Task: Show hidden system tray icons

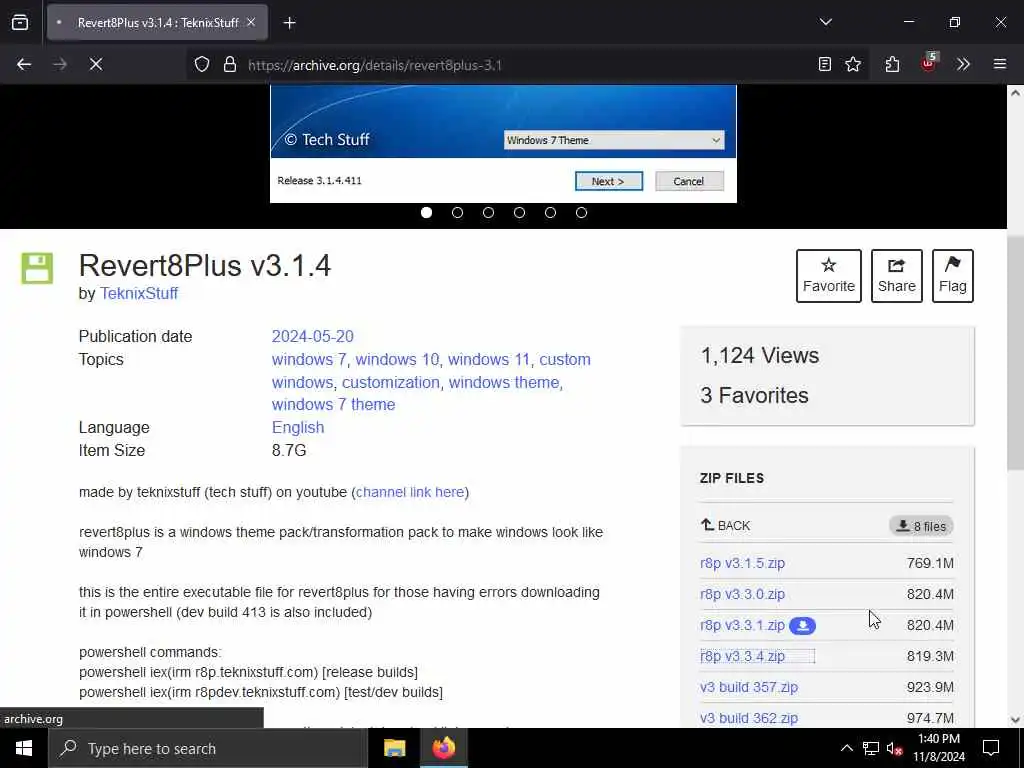Action: [x=846, y=748]
